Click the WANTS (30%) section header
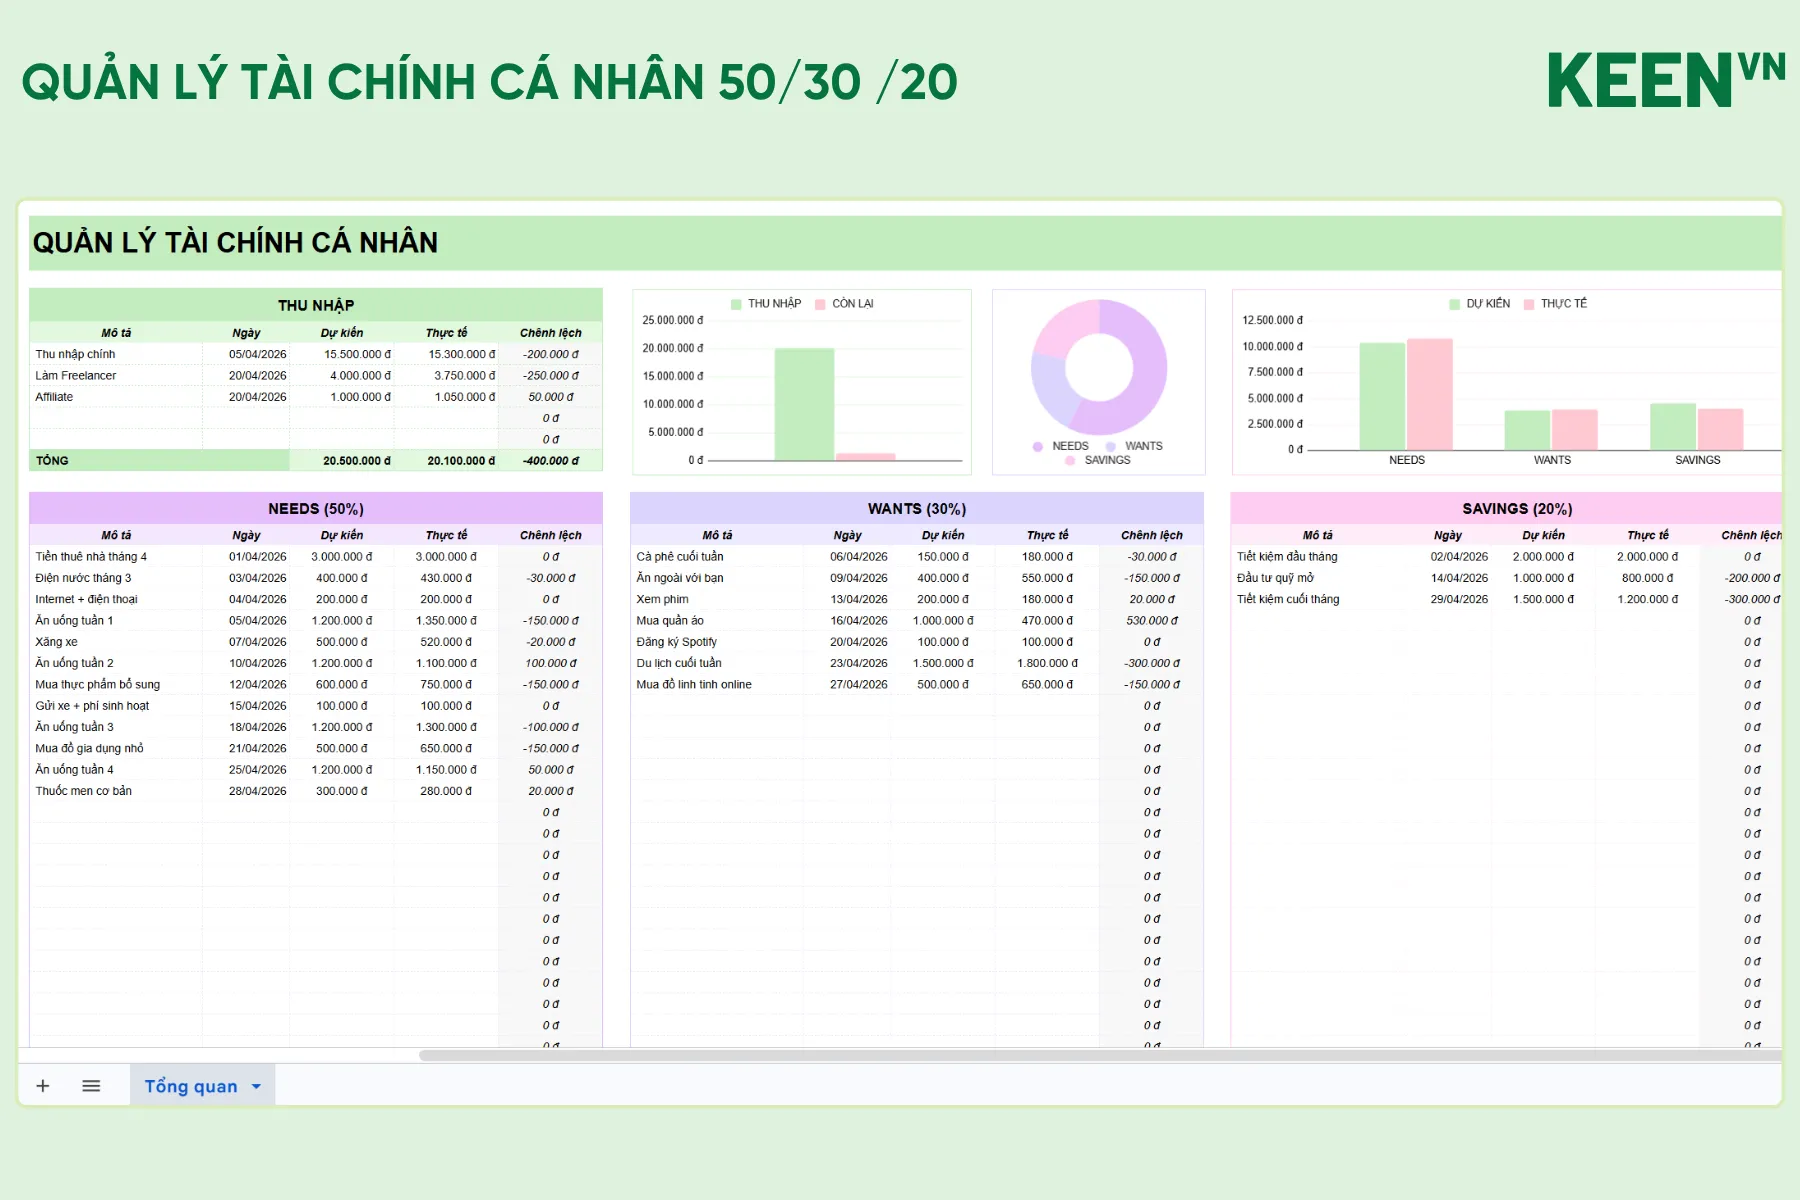This screenshot has width=1800, height=1200. pyautogui.click(x=916, y=509)
